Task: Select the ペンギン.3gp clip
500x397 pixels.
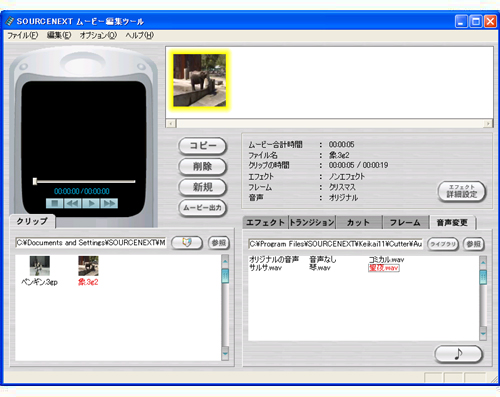Action: pos(40,271)
